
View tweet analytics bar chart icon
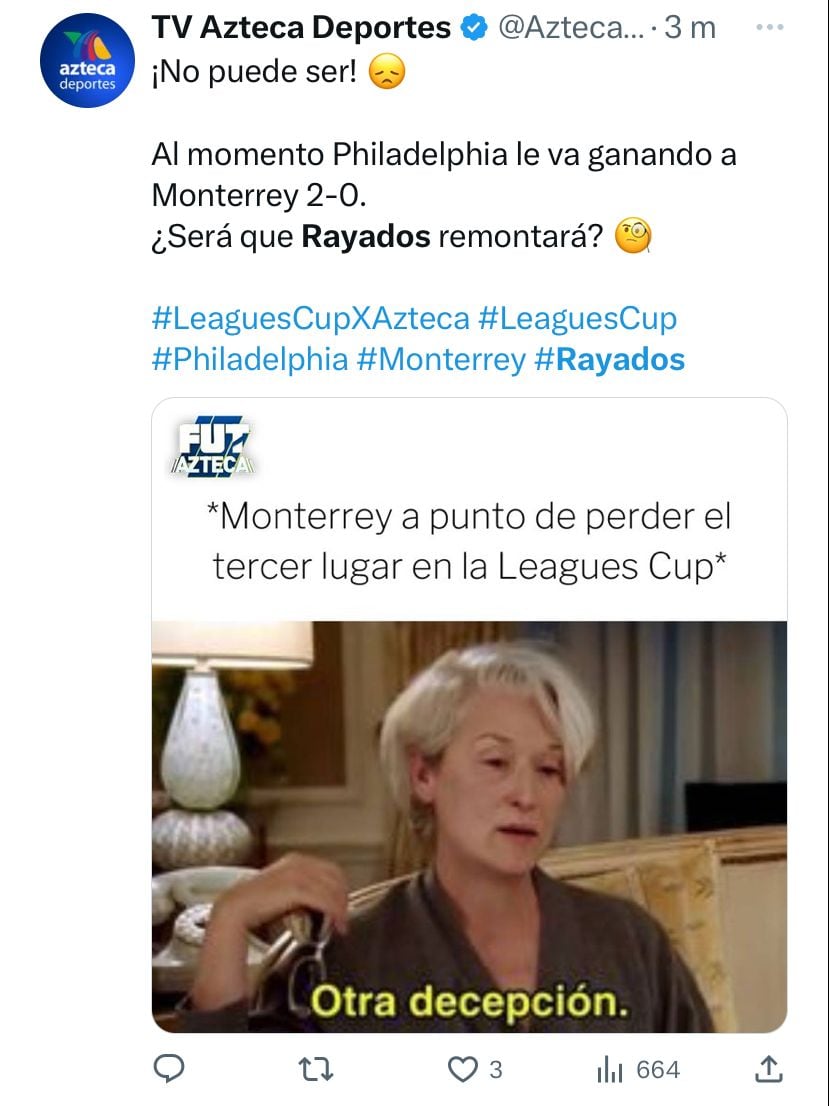pos(610,1070)
